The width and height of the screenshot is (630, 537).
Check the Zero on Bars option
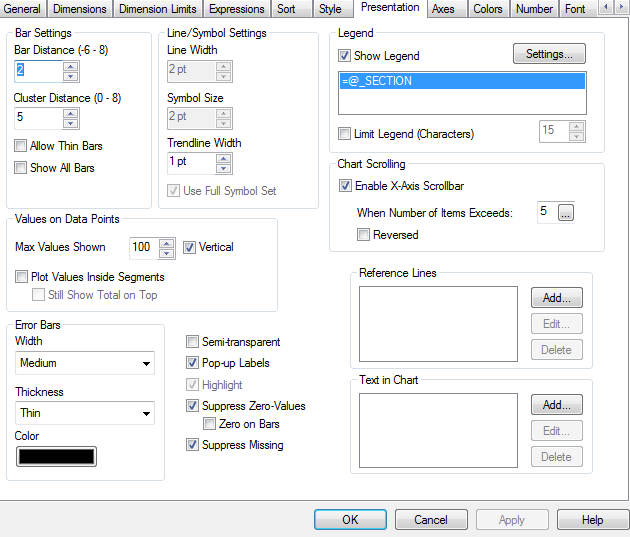coord(209,424)
